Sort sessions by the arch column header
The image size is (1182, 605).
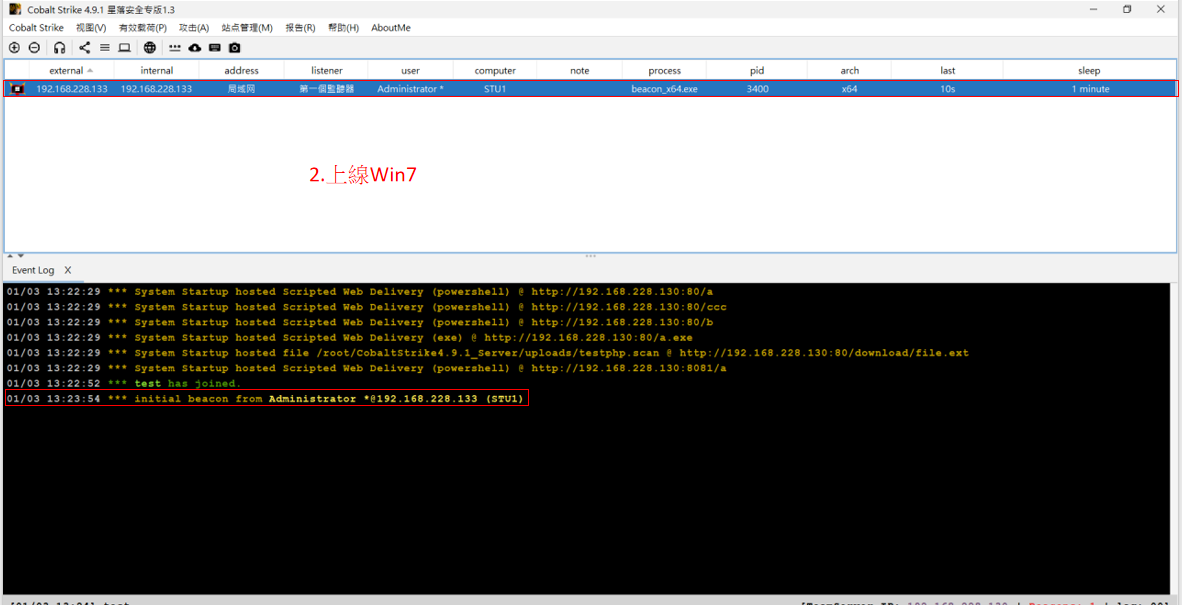(x=850, y=71)
